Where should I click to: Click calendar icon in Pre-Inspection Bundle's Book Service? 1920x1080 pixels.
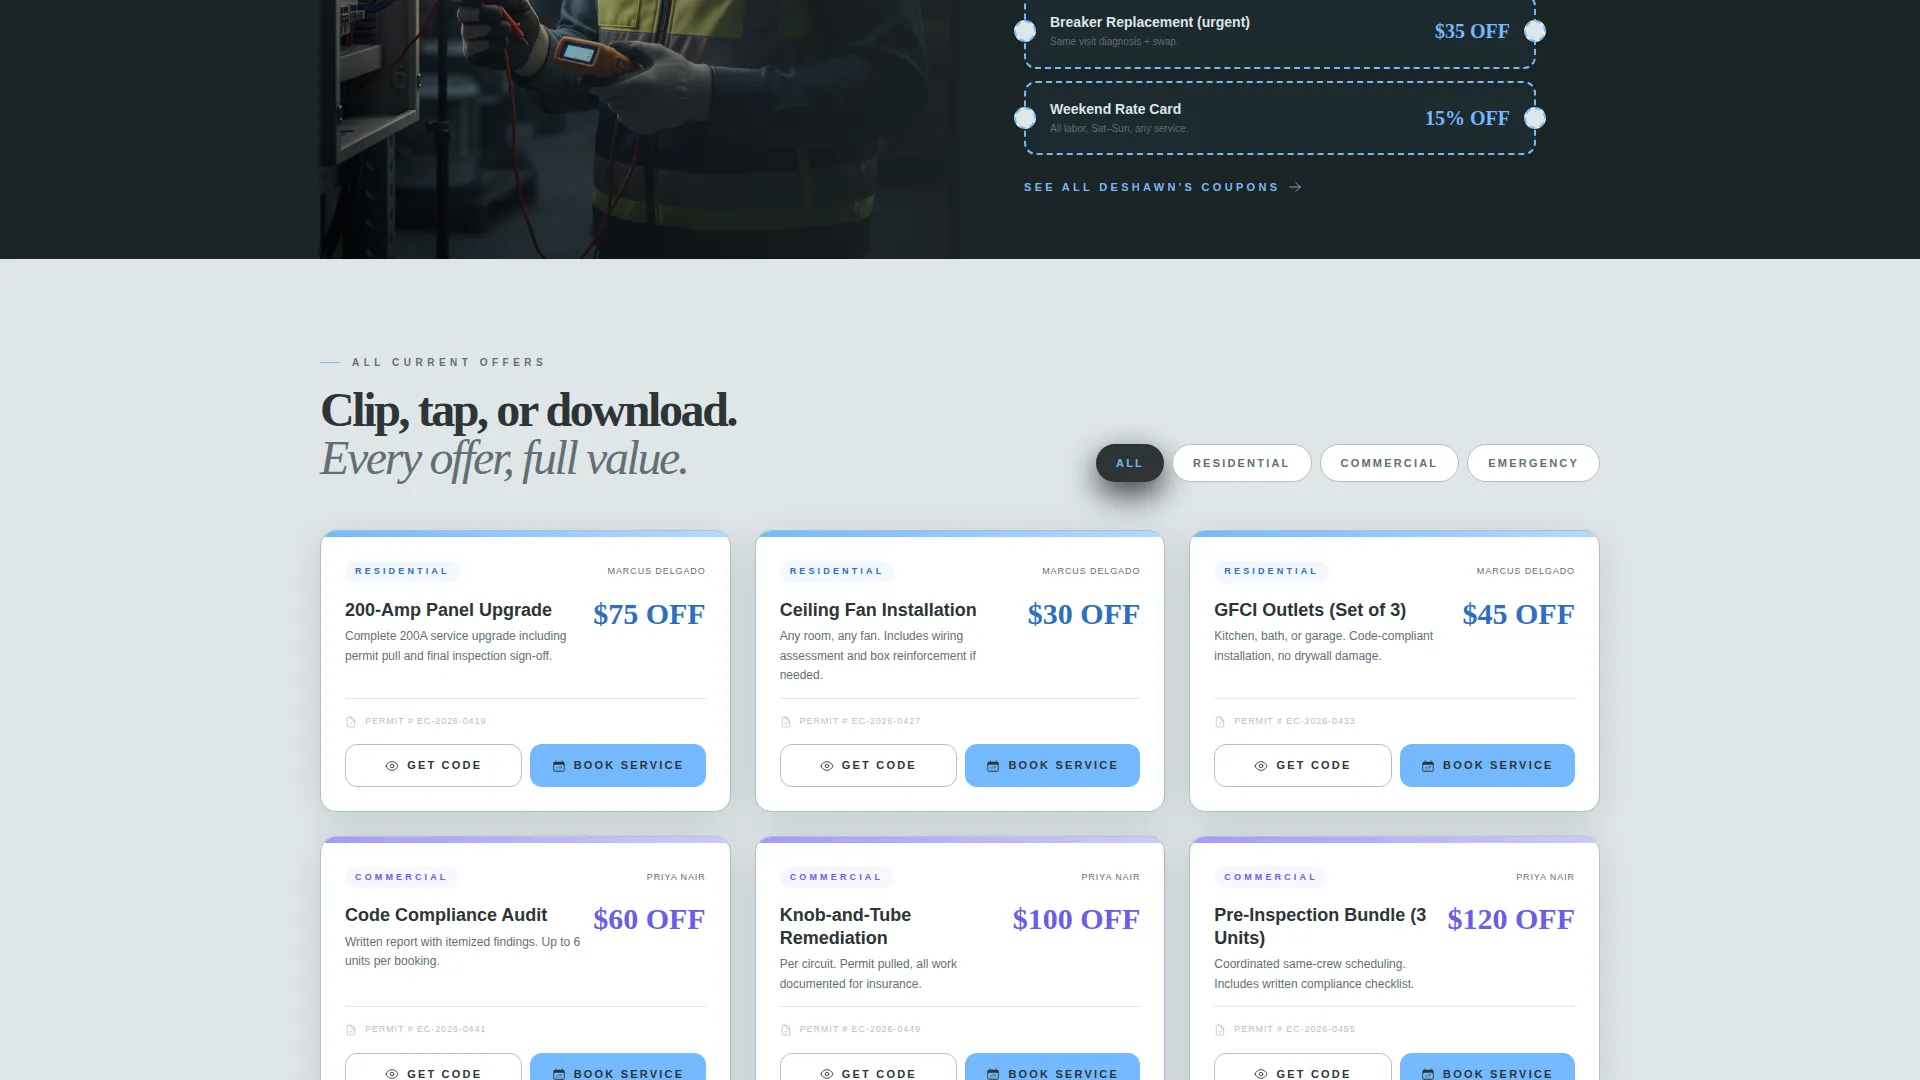1428,1074
